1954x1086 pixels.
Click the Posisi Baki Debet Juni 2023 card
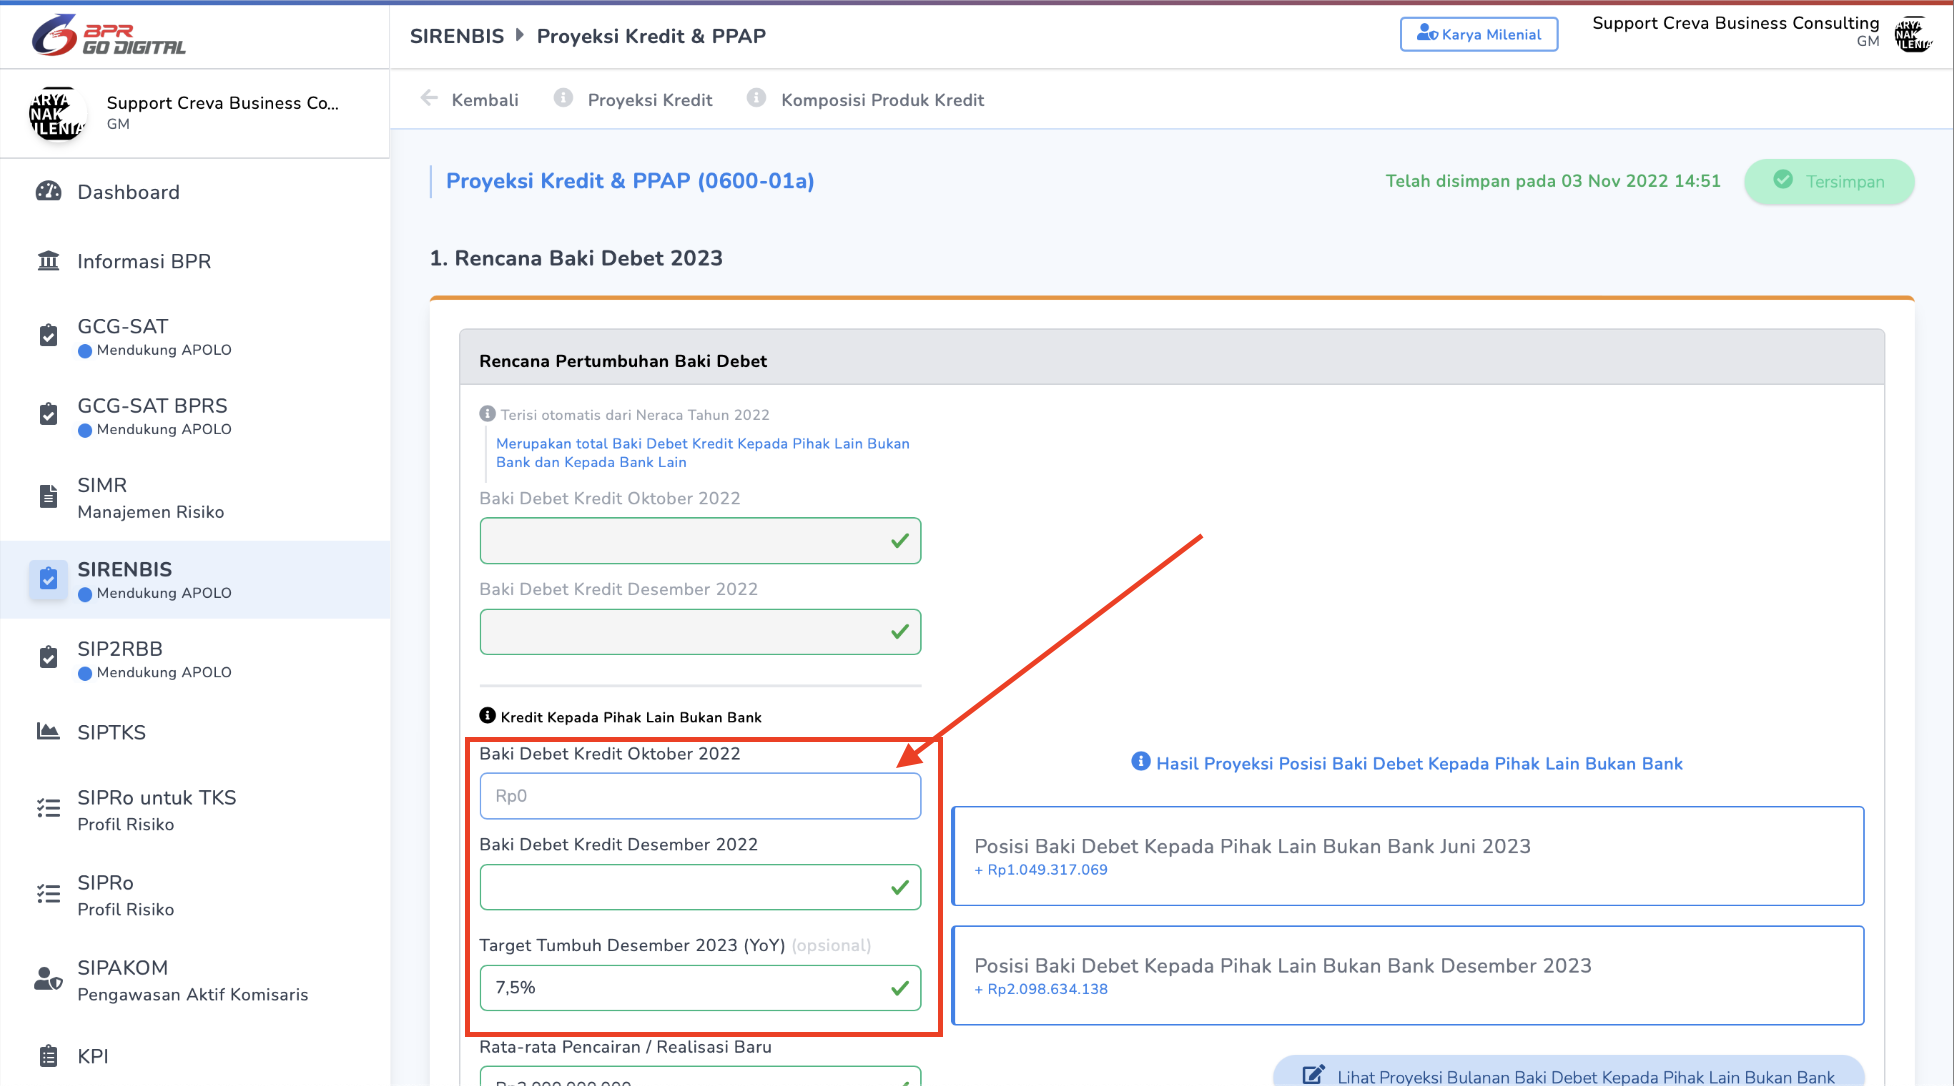pyautogui.click(x=1408, y=856)
